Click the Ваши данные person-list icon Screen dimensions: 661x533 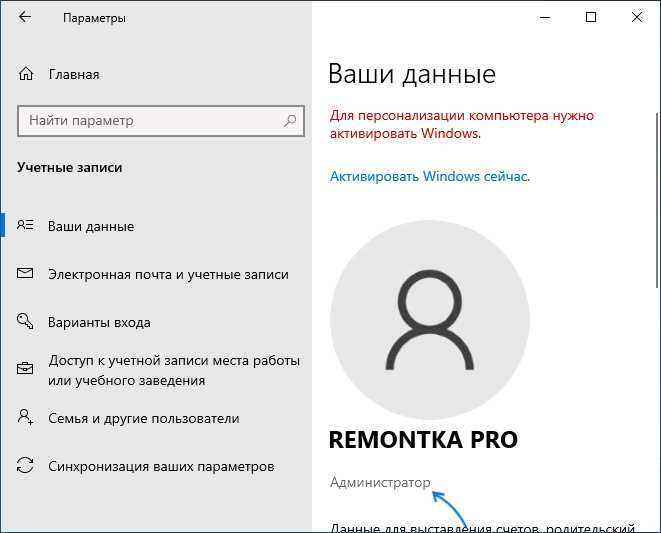point(25,225)
